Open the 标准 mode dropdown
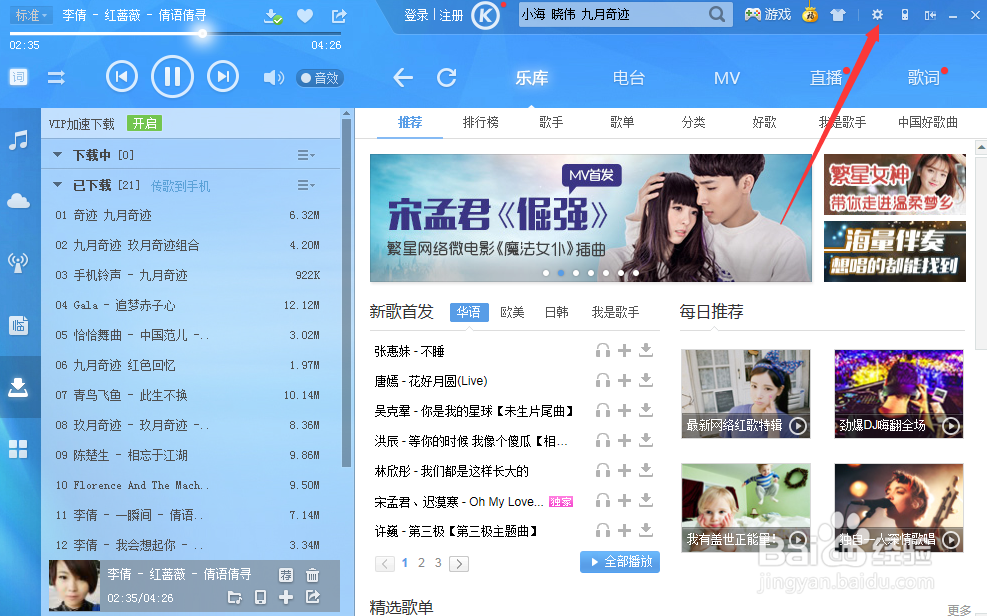The image size is (987, 616). tap(30, 15)
